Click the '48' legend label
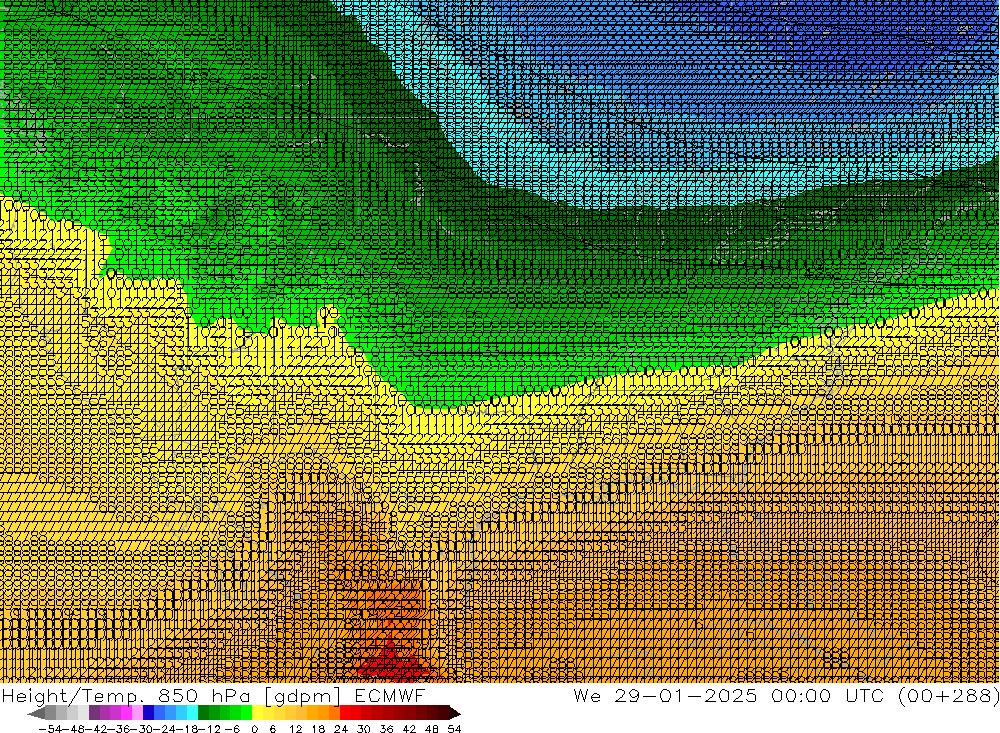This screenshot has width=1000, height=733. (x=432, y=729)
